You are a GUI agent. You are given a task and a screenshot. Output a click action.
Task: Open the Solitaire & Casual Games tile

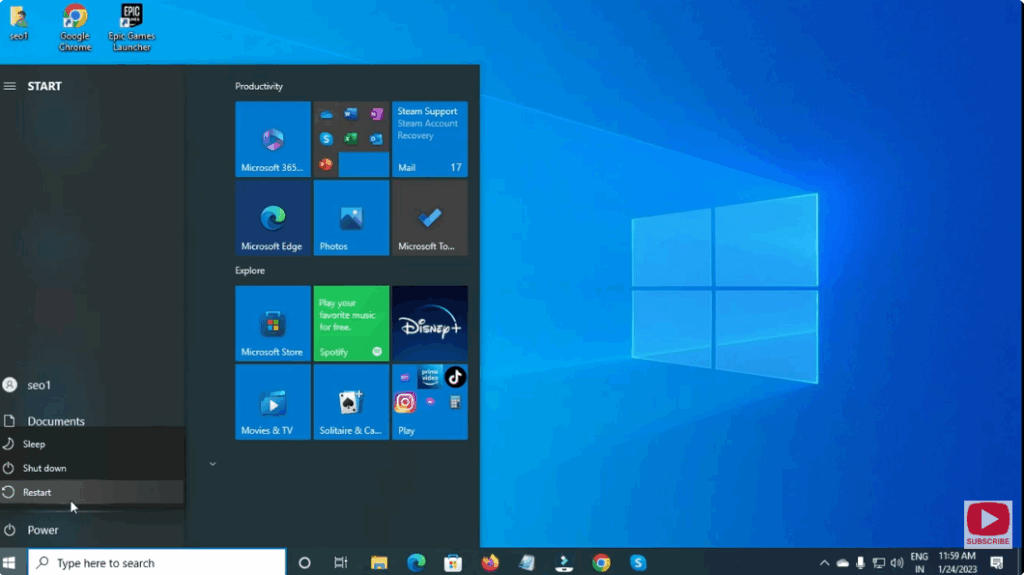[351, 402]
